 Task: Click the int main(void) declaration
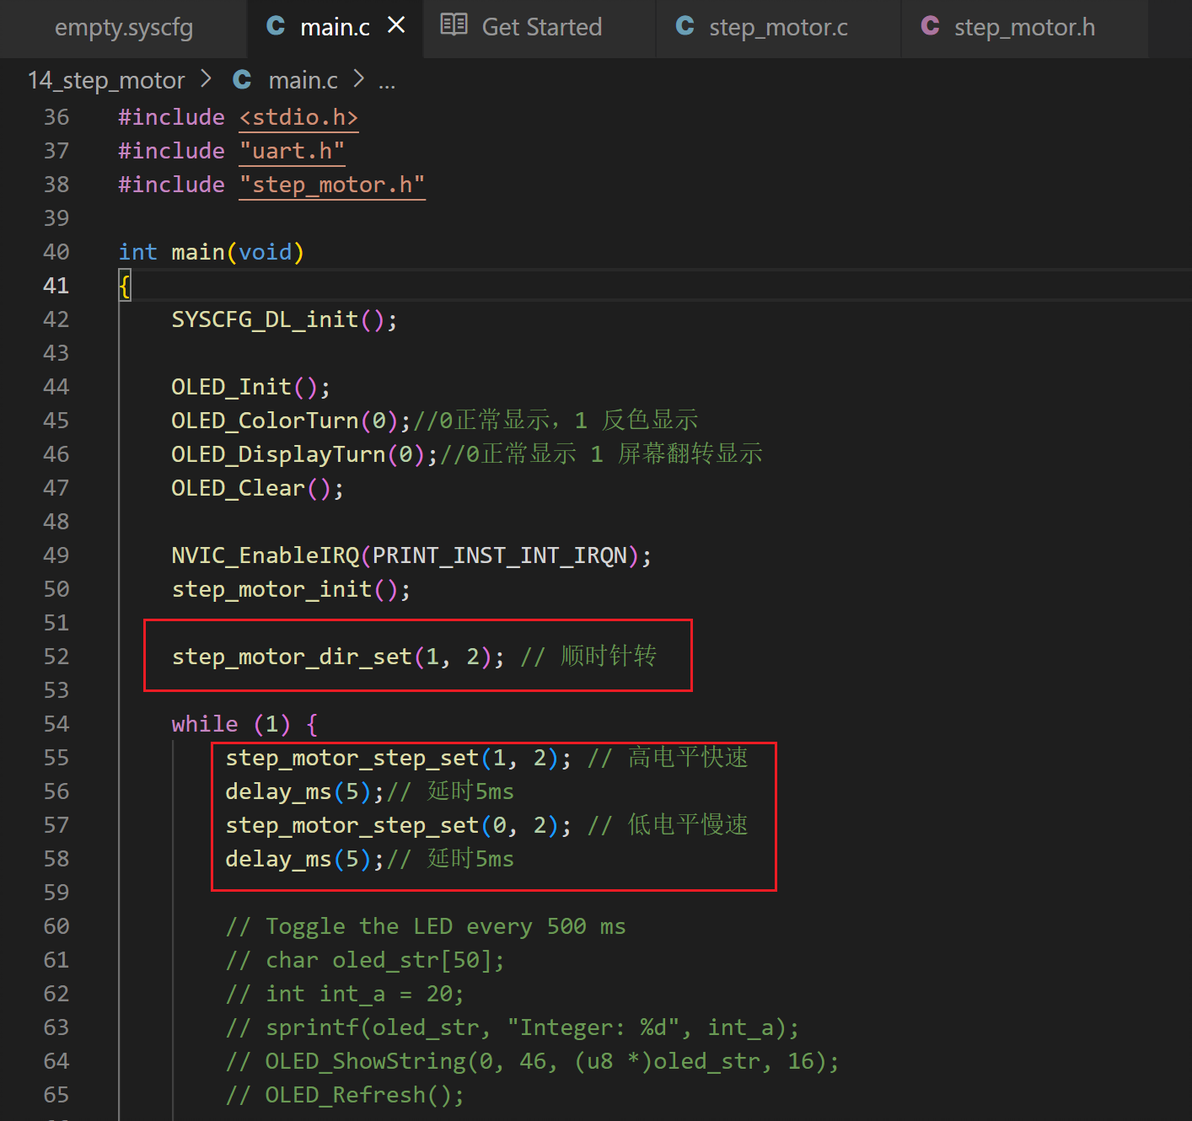point(211,252)
